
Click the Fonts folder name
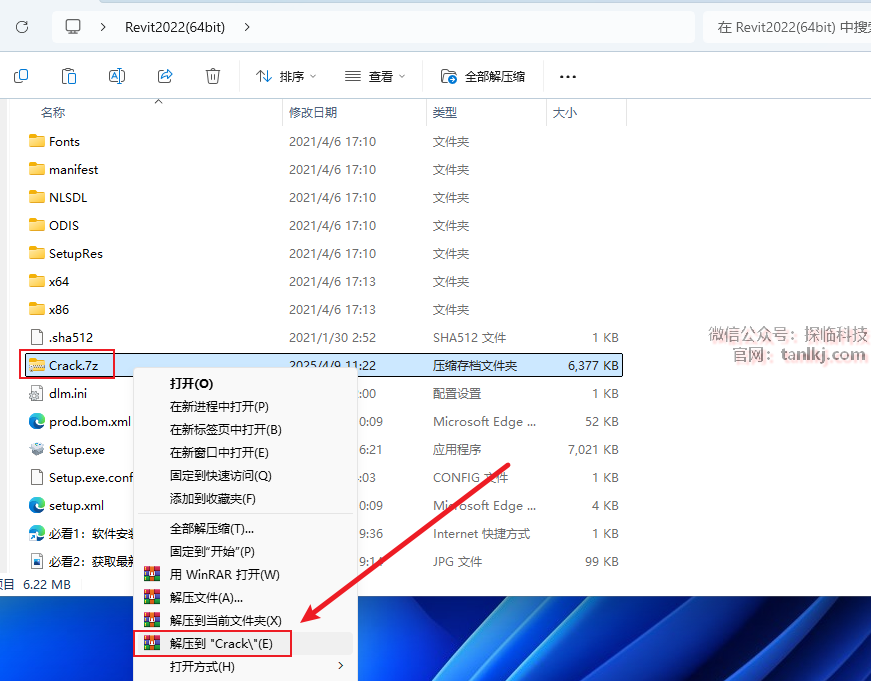point(64,142)
